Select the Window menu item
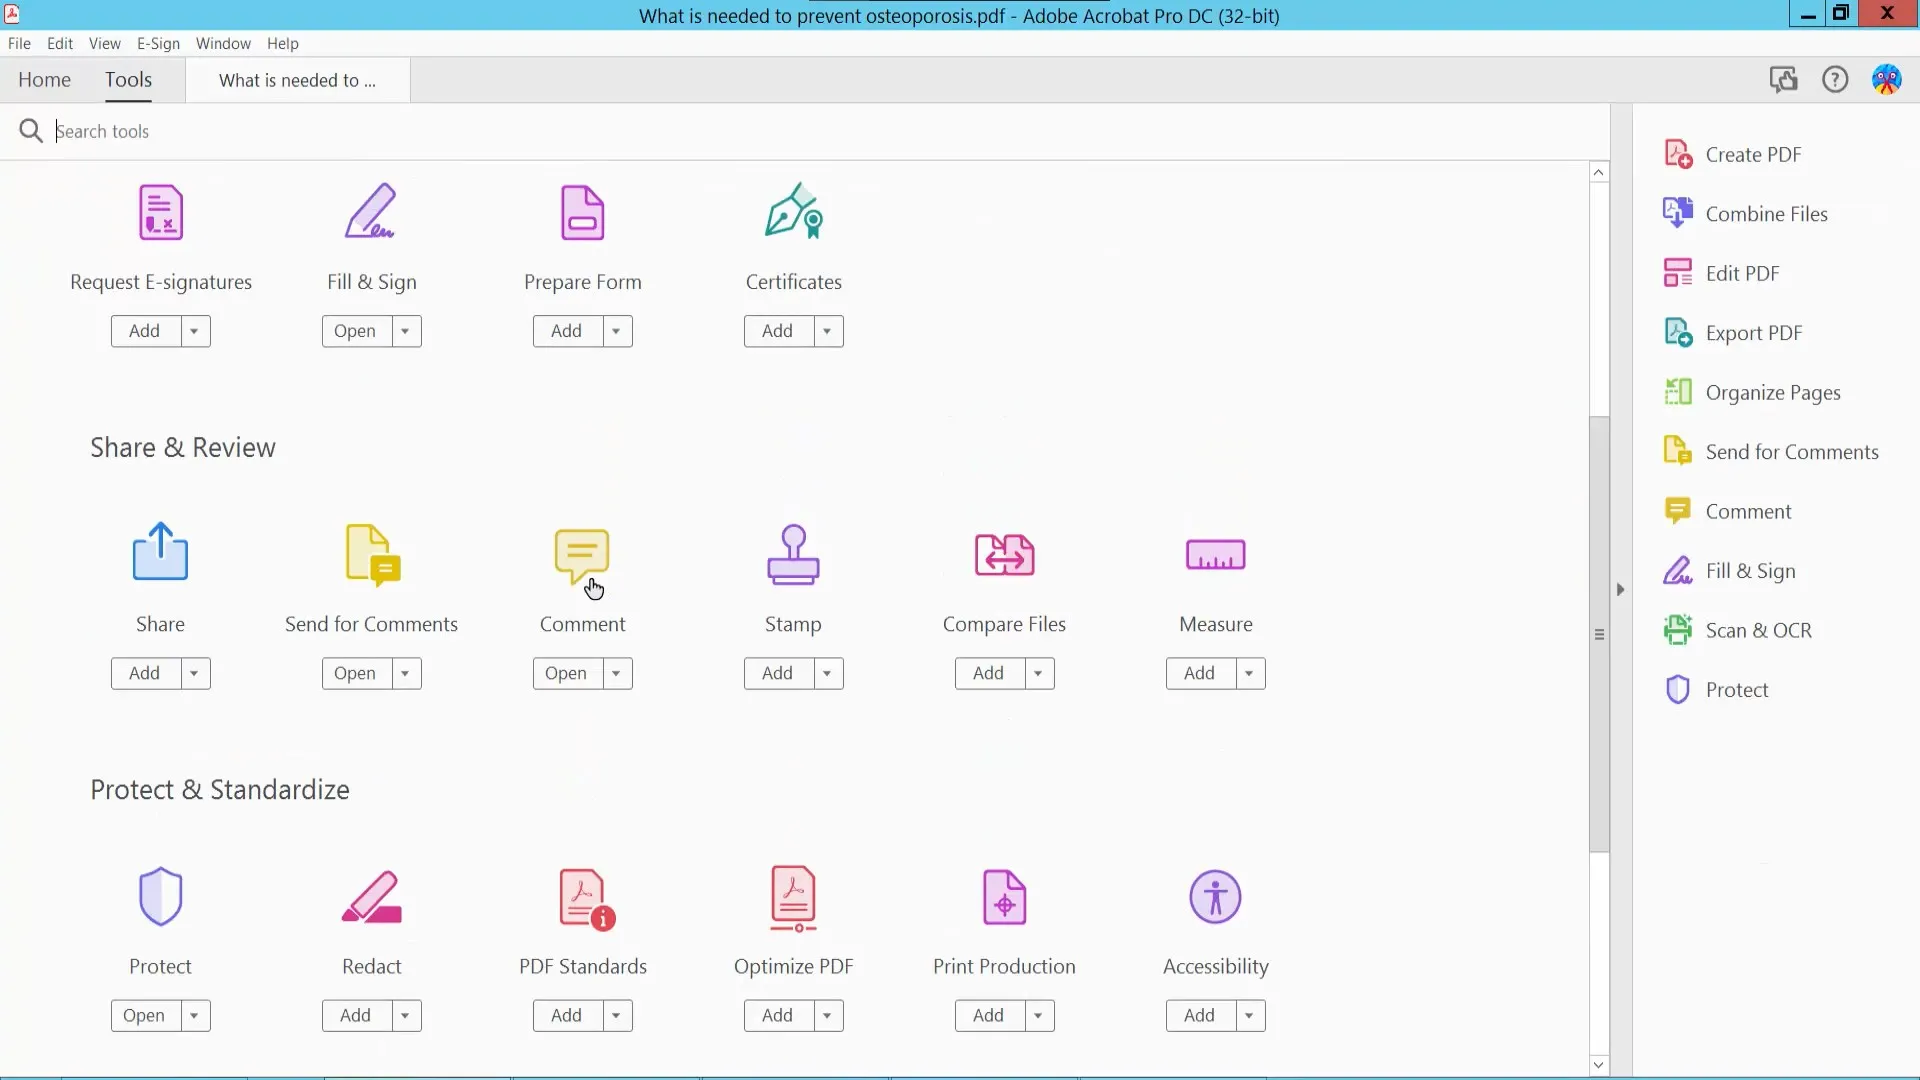 (x=224, y=42)
